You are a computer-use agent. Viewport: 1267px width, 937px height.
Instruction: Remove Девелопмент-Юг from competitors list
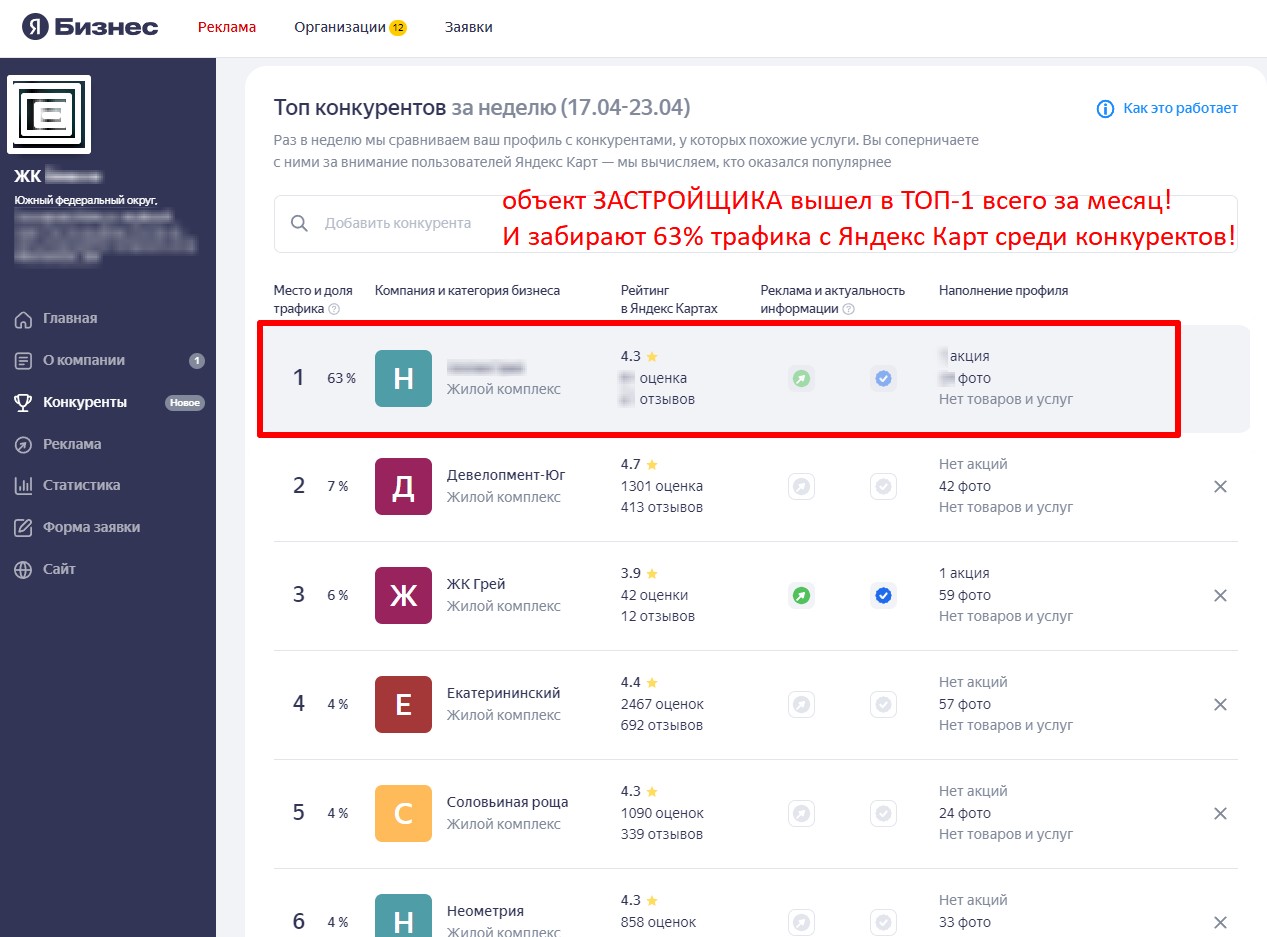pos(1219,487)
